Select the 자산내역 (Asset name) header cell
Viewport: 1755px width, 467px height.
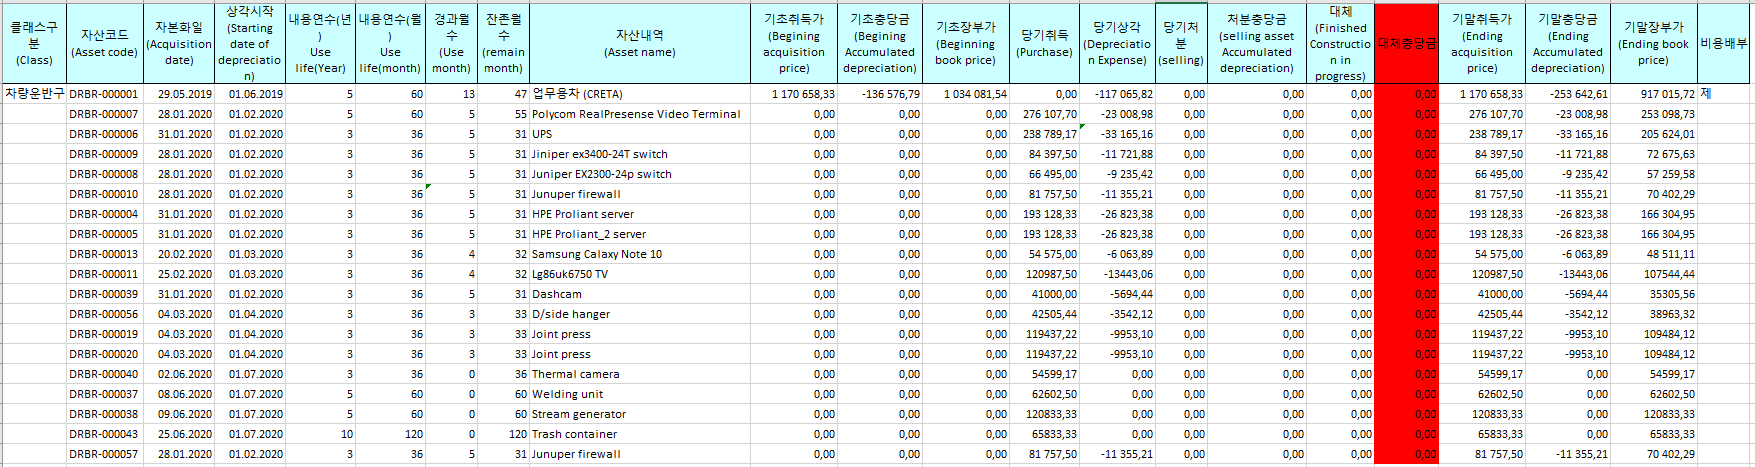[x=639, y=43]
